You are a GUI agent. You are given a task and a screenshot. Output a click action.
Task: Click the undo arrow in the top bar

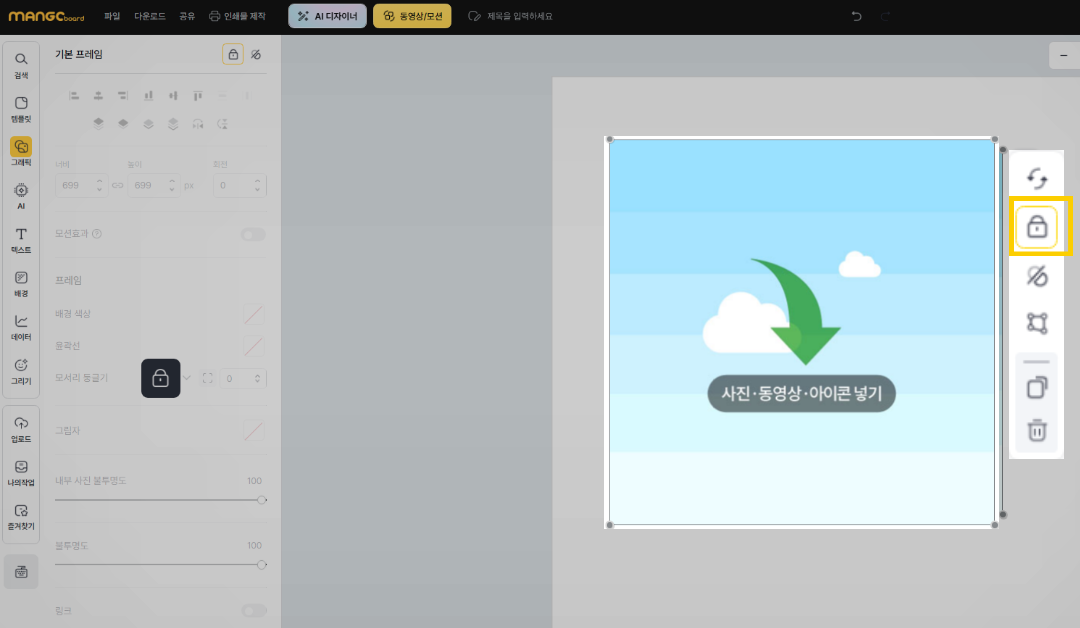(x=856, y=16)
